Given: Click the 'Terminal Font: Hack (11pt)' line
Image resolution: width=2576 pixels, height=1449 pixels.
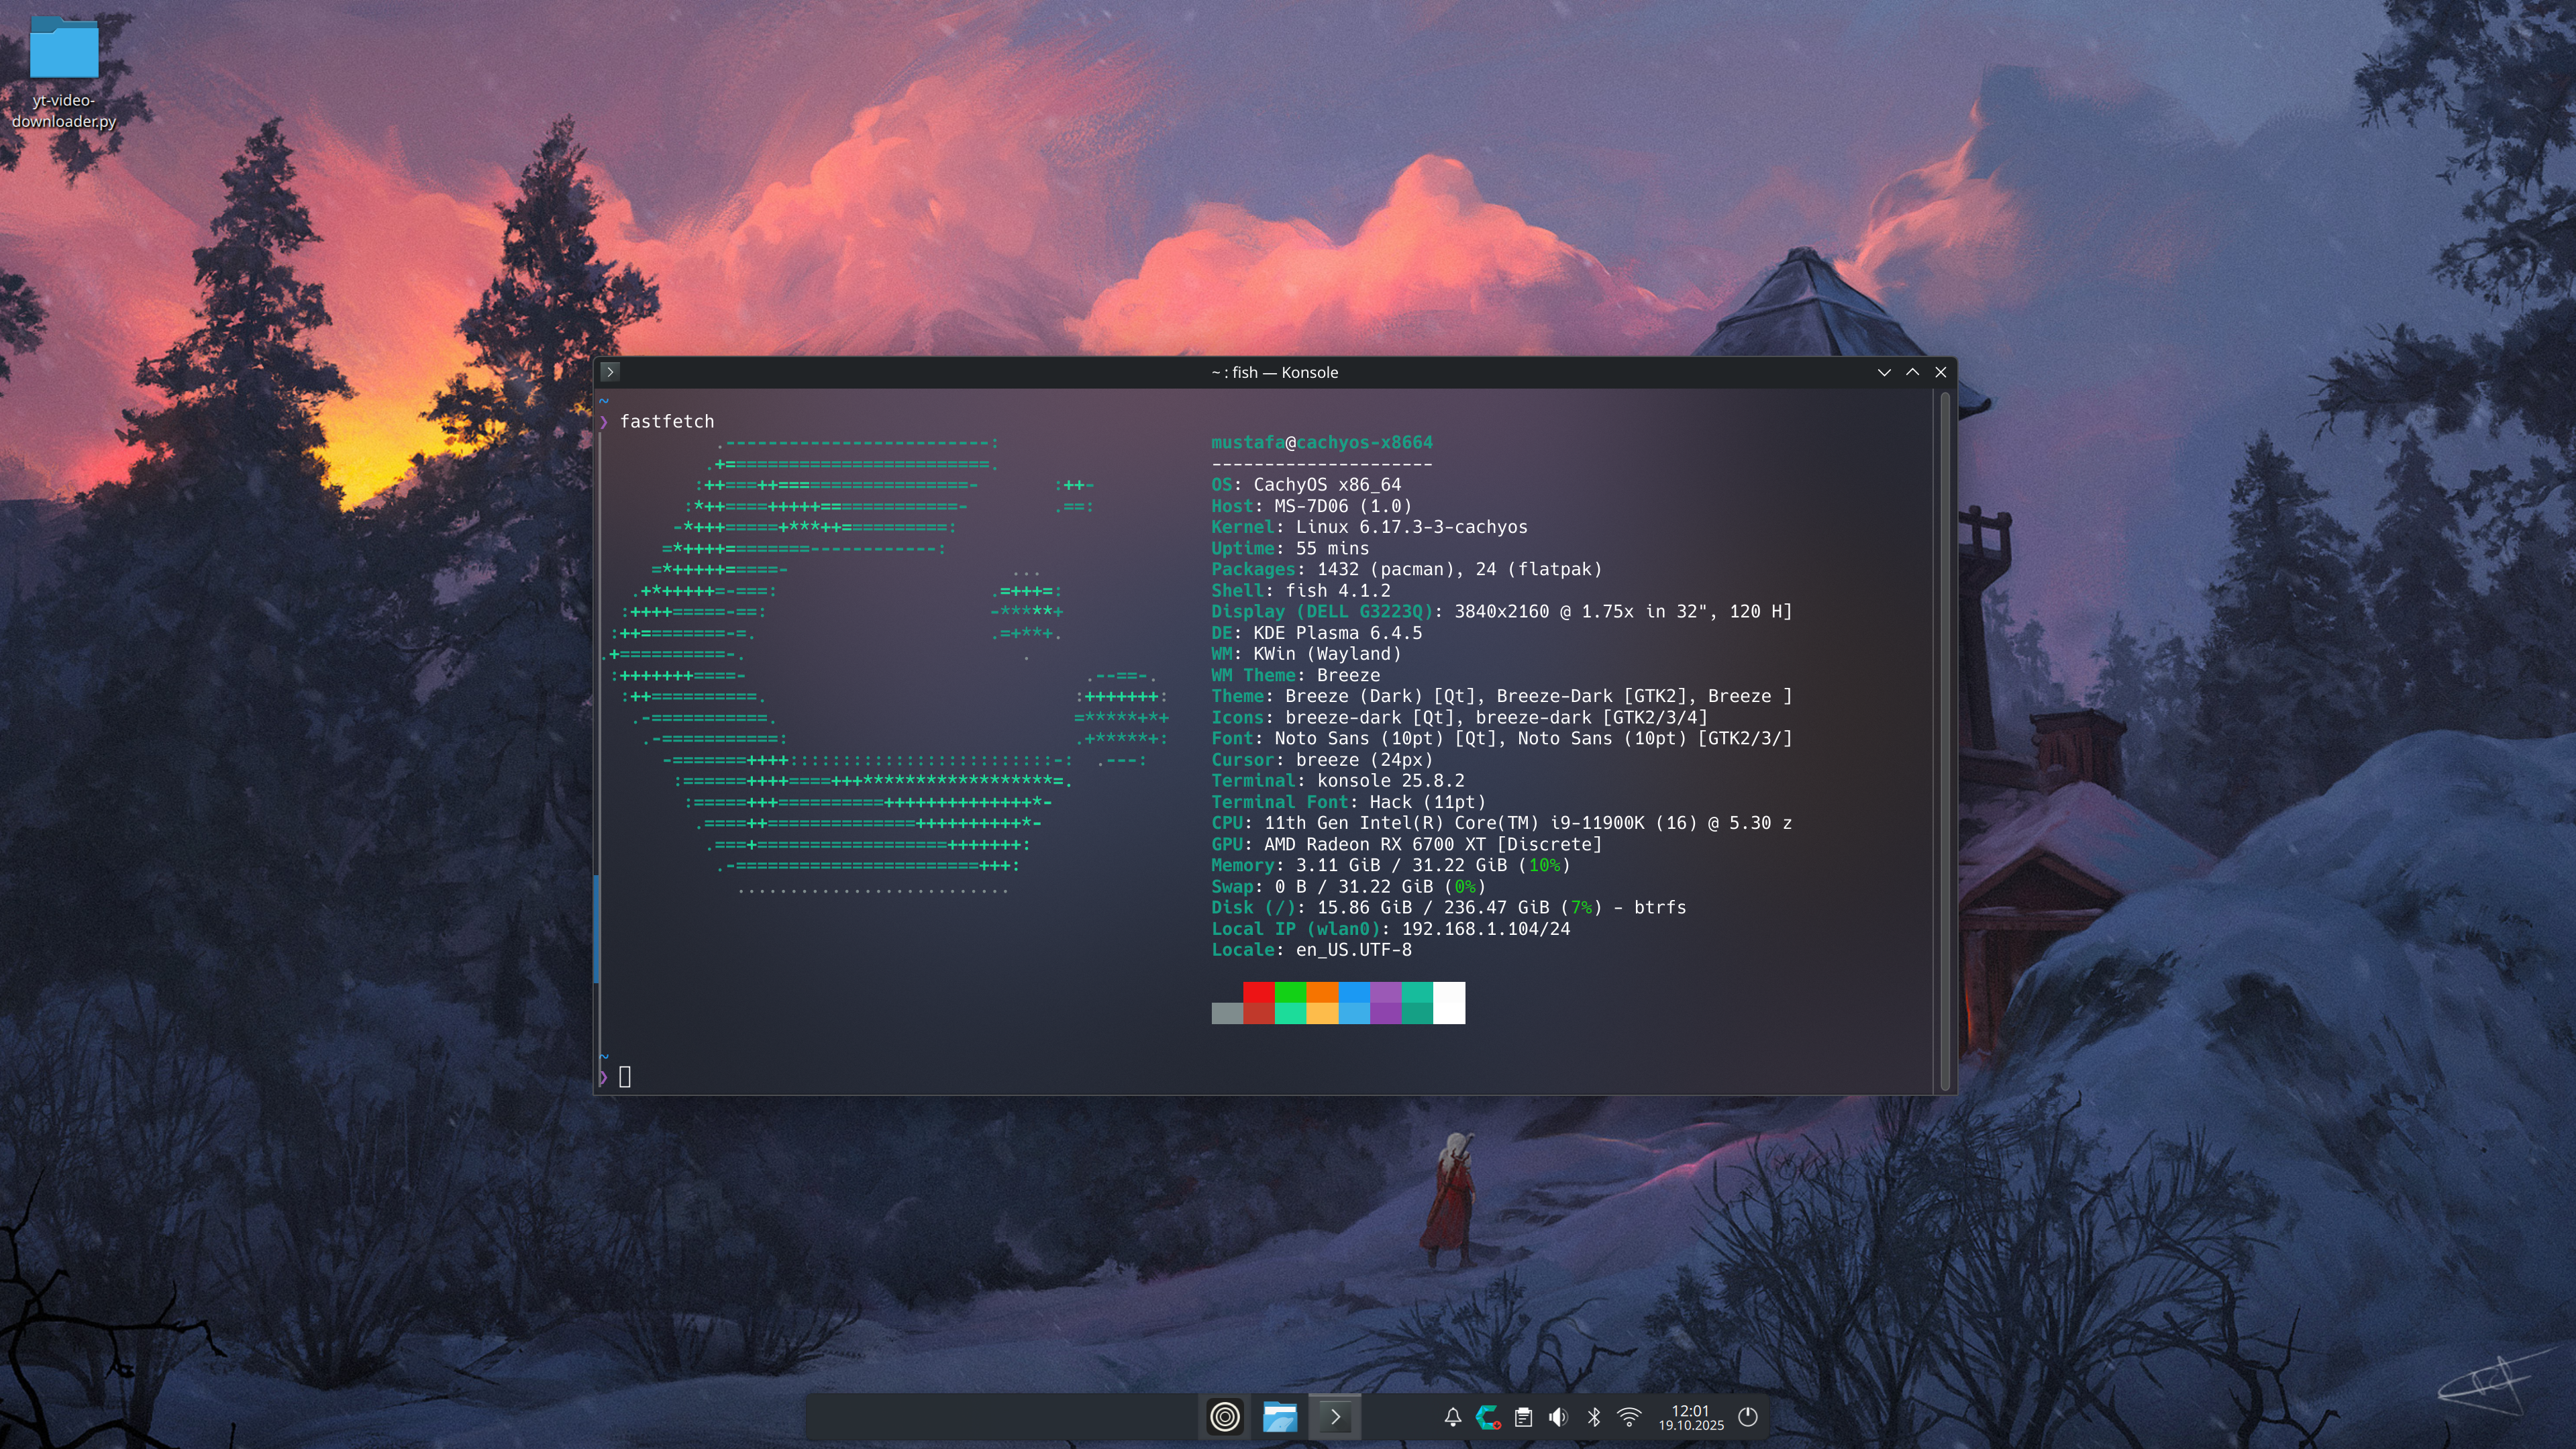Looking at the screenshot, I should tap(1349, 802).
